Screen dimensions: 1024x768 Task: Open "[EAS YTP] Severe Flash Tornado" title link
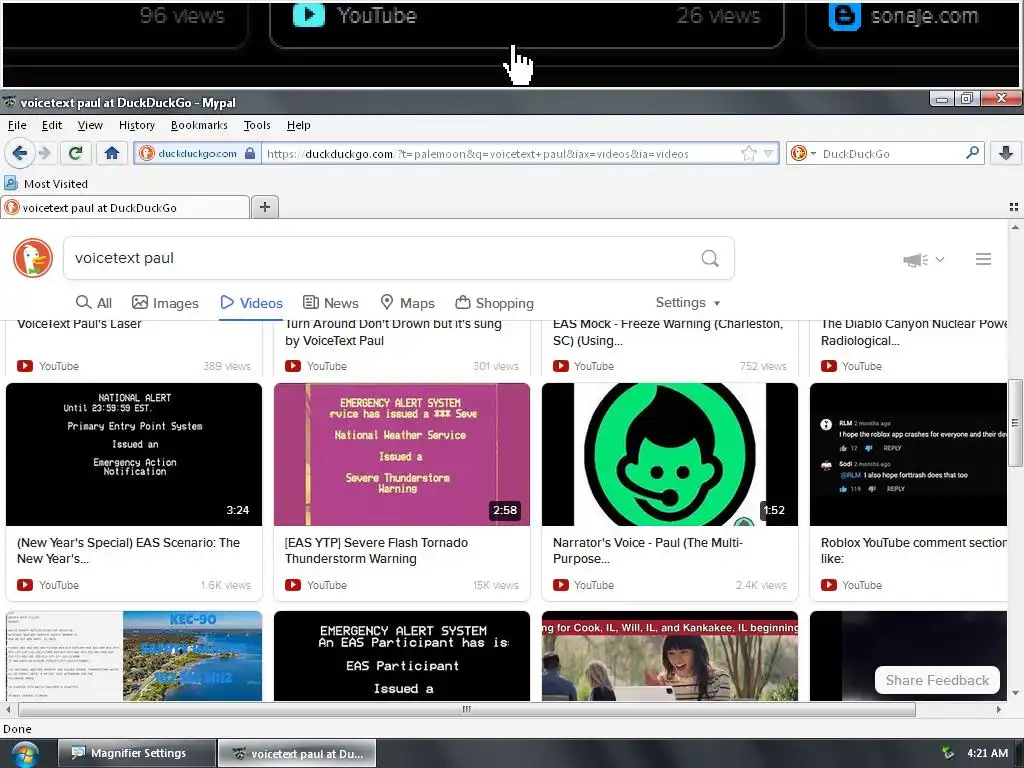pyautogui.click(x=376, y=551)
